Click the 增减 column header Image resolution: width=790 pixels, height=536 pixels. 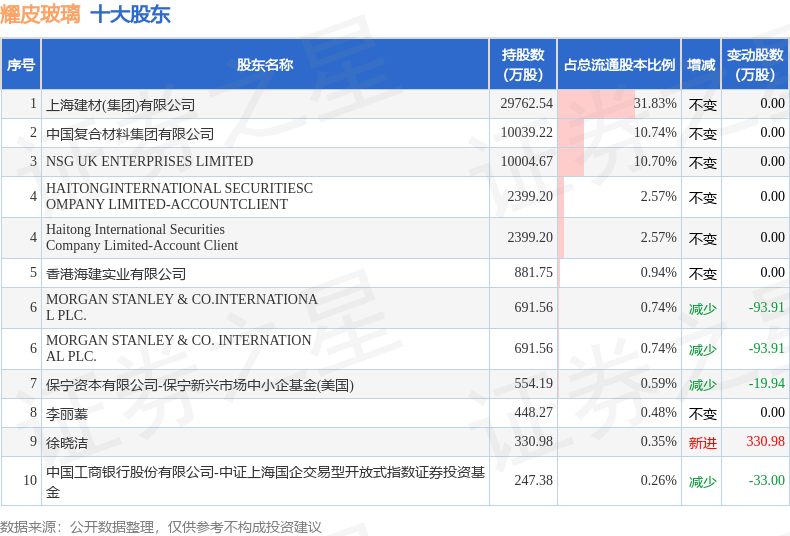point(701,64)
